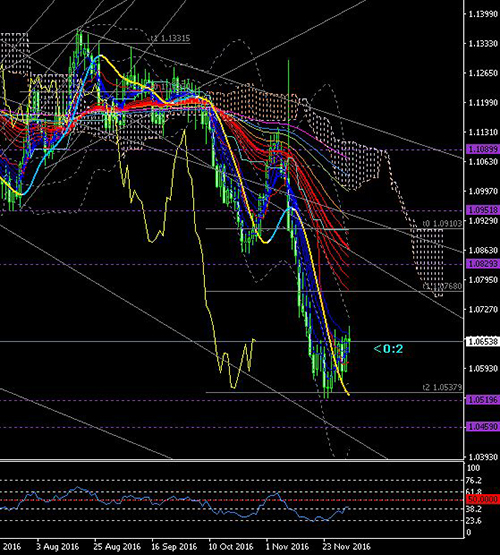Click the cyan <0:2 annotation
Viewport: 500px width, 555px height.
[x=388, y=349]
